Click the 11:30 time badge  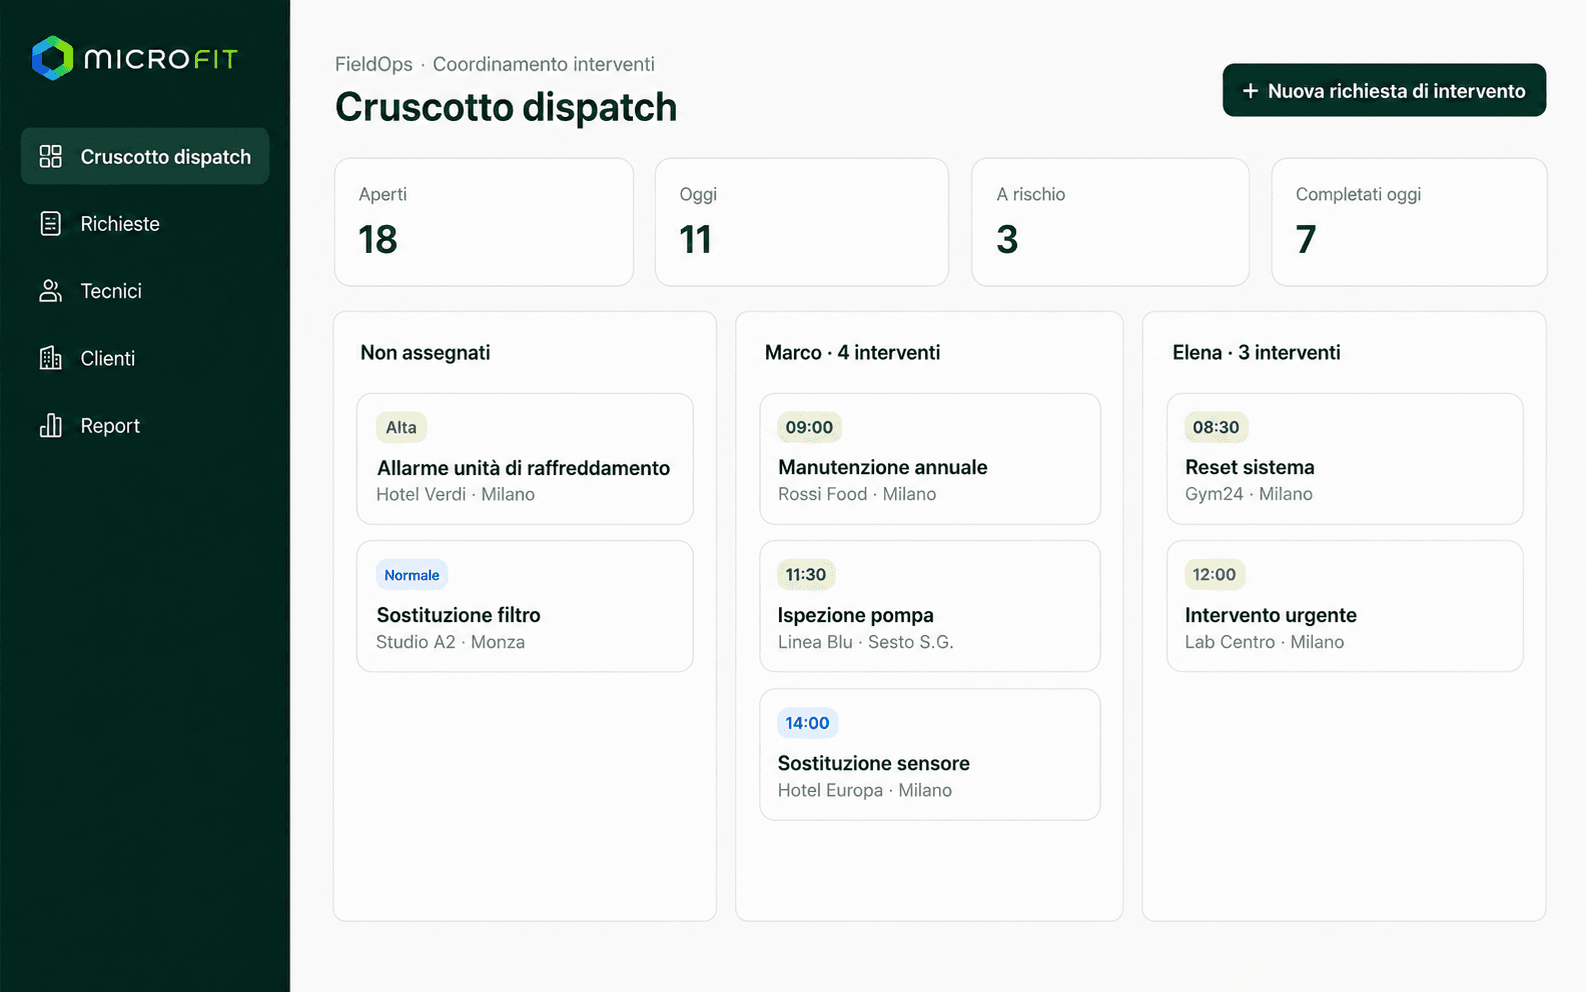[806, 575]
